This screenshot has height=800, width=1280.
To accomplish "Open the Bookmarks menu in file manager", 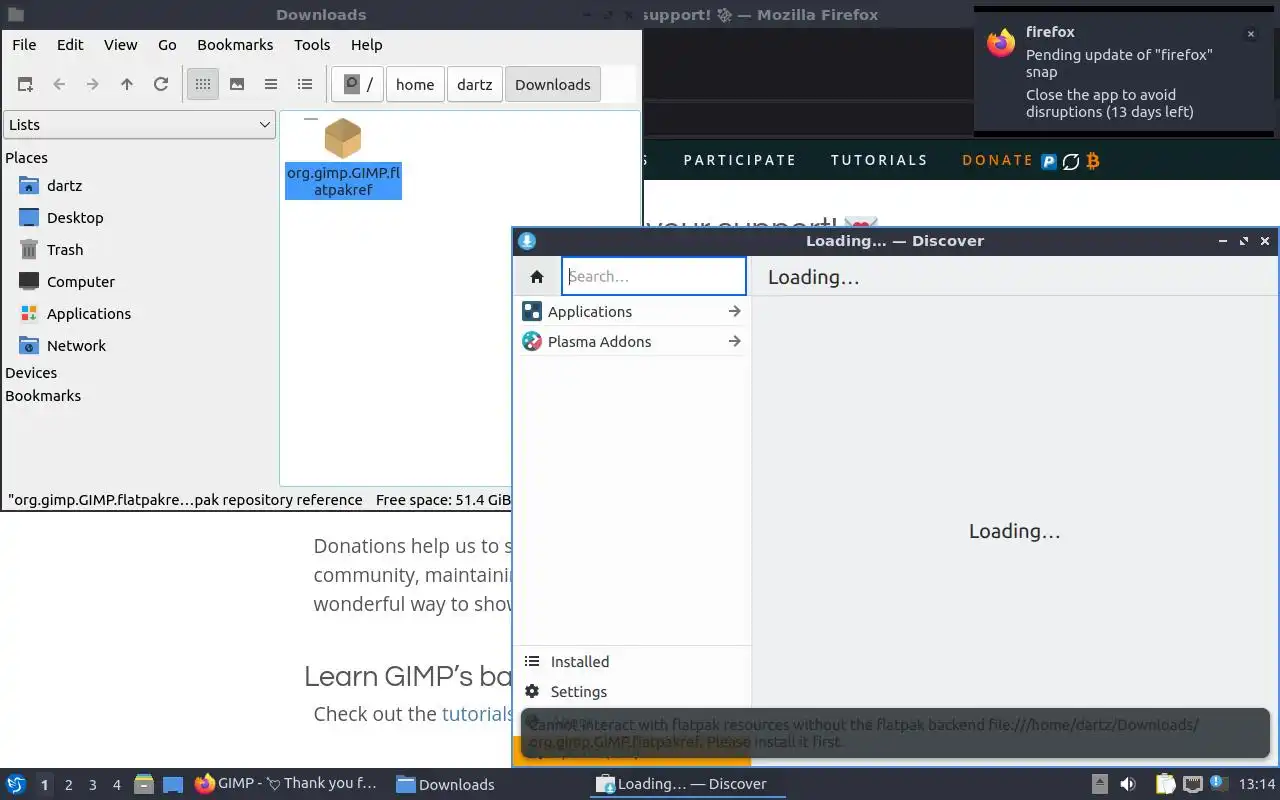I will click(x=235, y=45).
